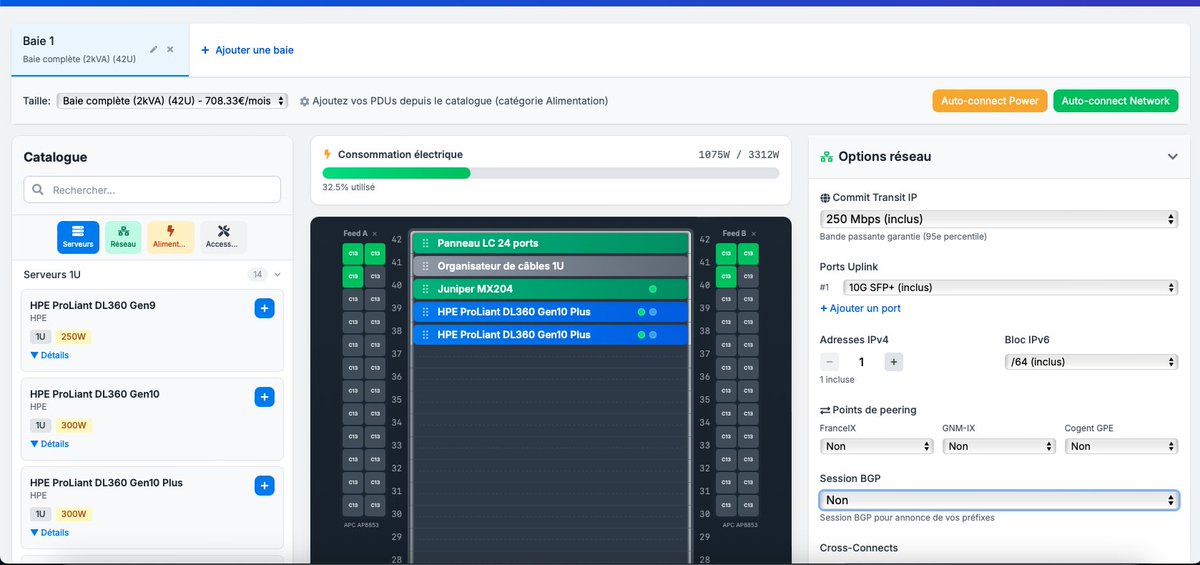Click the green status dot on Juniper MX204
1200x565 pixels.
[653, 289]
